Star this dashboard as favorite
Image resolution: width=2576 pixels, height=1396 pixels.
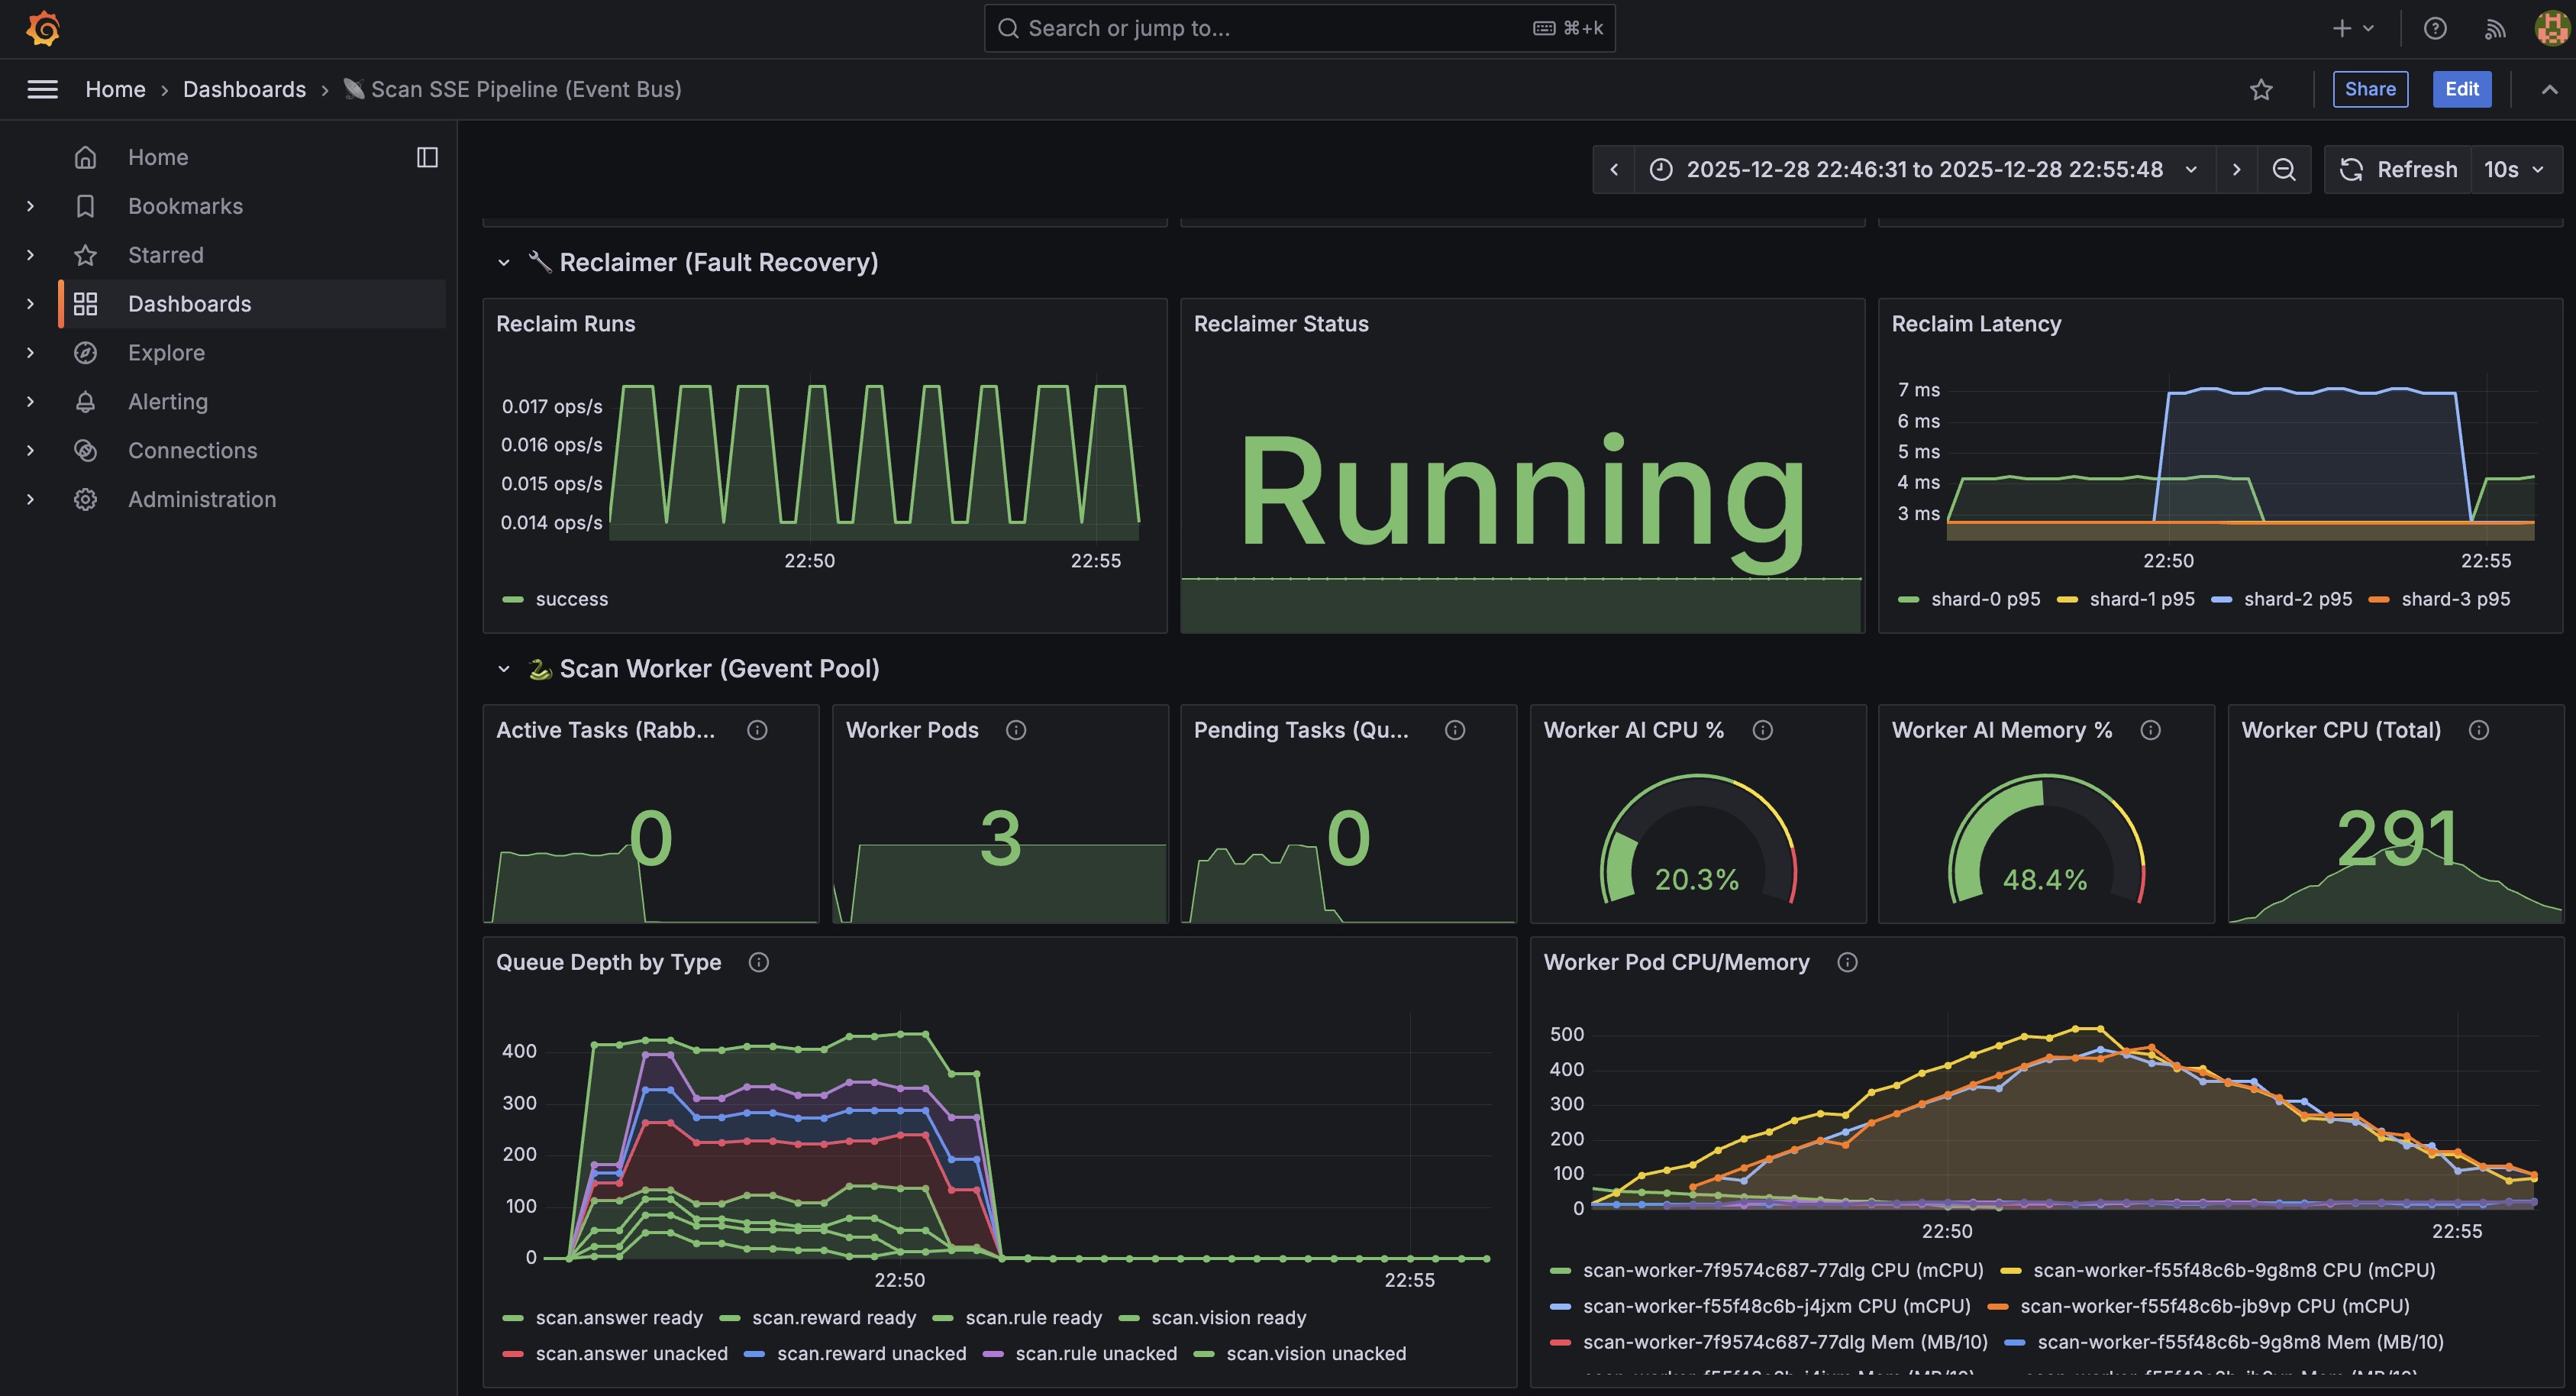pos(2261,90)
